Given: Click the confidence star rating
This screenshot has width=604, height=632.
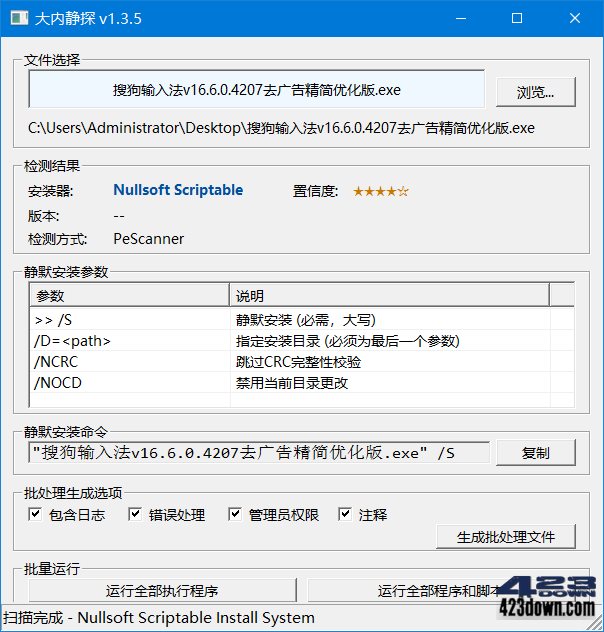Looking at the screenshot, I should point(381,191).
